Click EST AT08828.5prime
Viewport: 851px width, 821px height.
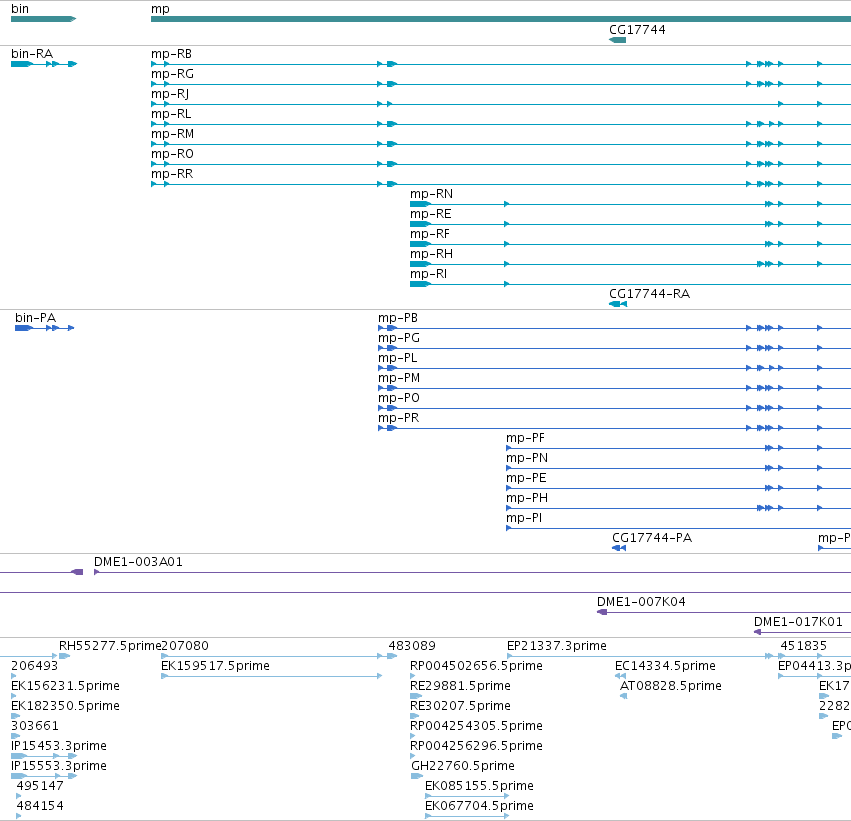(x=671, y=686)
